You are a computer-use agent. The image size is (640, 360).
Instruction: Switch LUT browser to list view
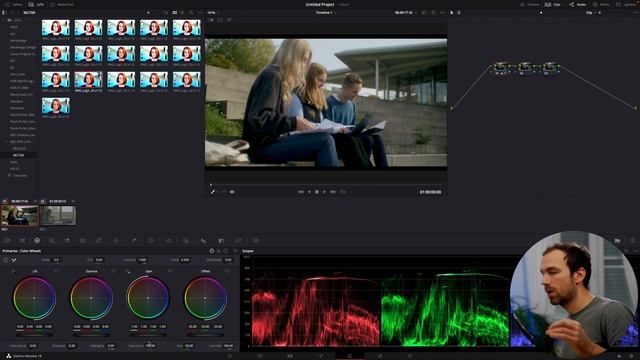(182, 13)
